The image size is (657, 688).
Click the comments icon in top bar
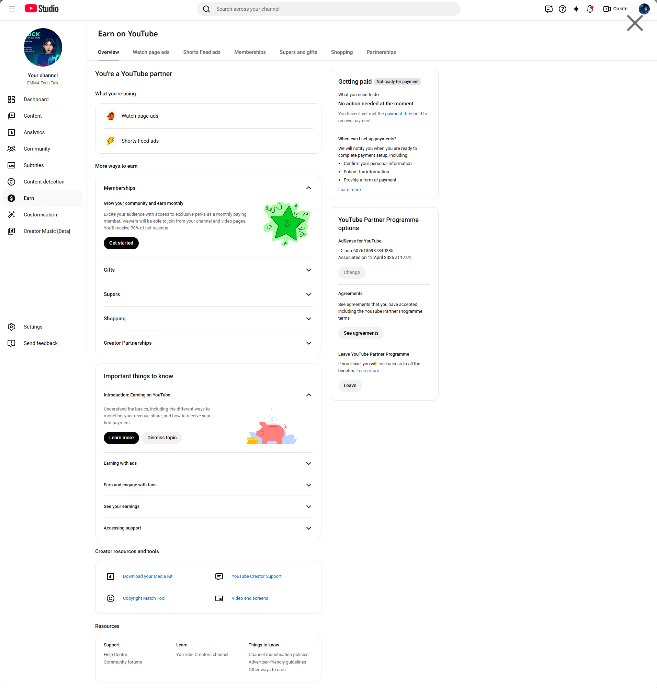click(549, 9)
